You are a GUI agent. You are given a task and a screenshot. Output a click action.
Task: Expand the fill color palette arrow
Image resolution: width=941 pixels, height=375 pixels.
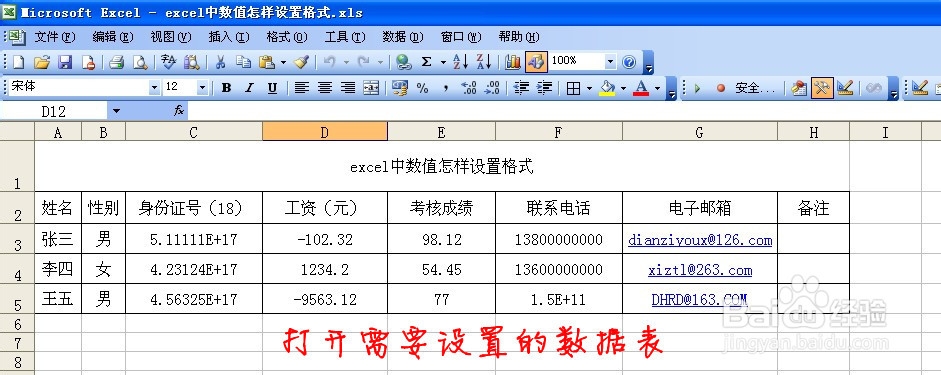pos(624,88)
